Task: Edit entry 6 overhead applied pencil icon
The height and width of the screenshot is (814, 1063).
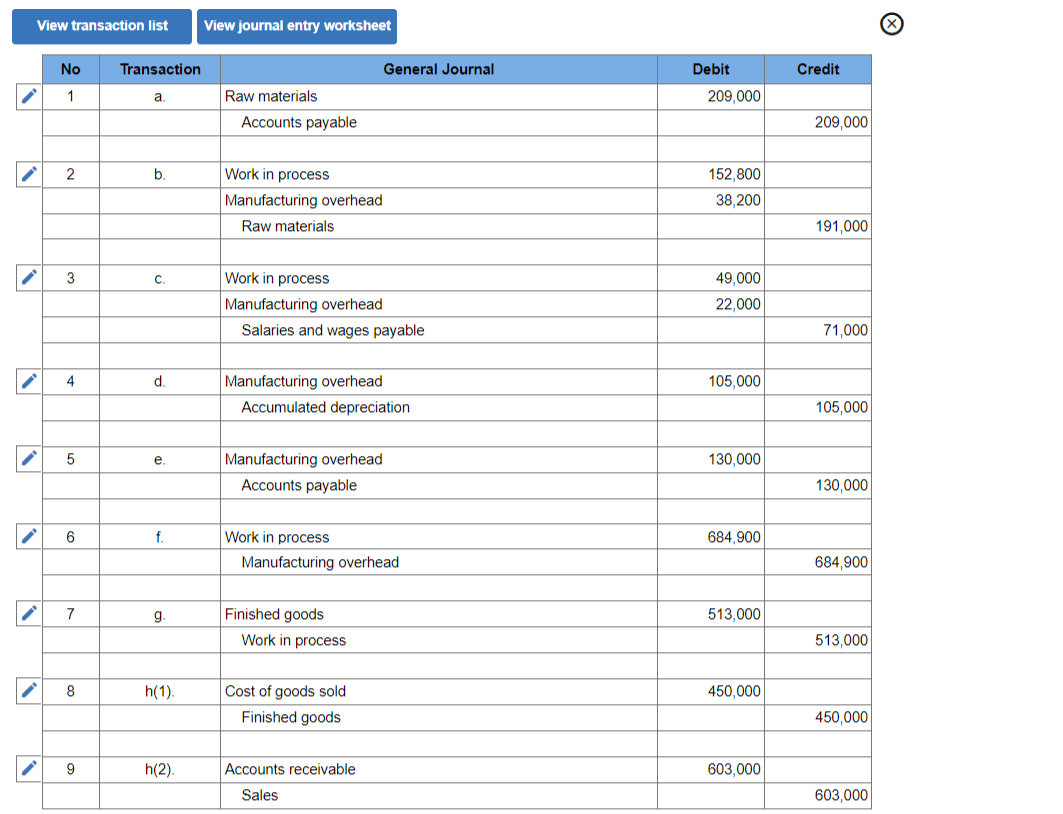Action: (x=28, y=537)
